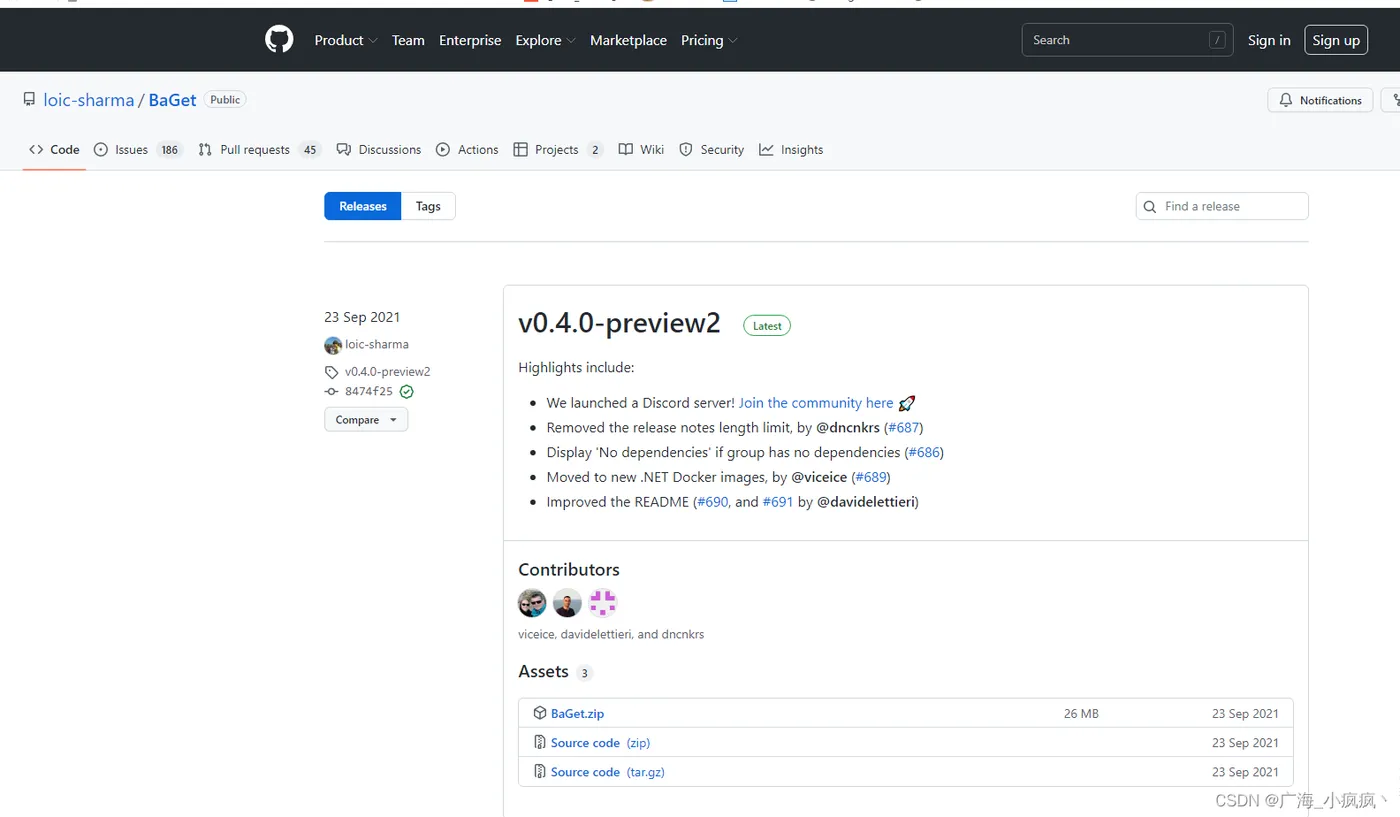Screen dimensions: 1400x817
Task: Open the Team page
Action: coord(408,40)
